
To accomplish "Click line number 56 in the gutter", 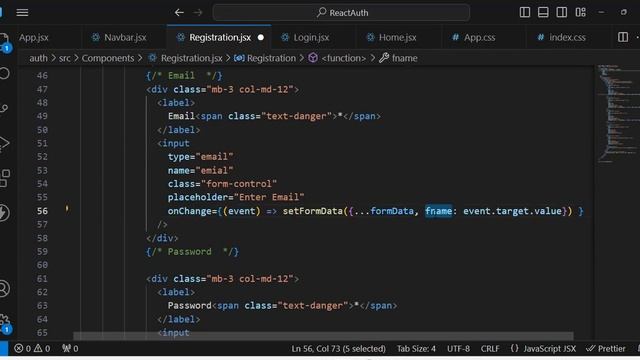I will coord(42,211).
